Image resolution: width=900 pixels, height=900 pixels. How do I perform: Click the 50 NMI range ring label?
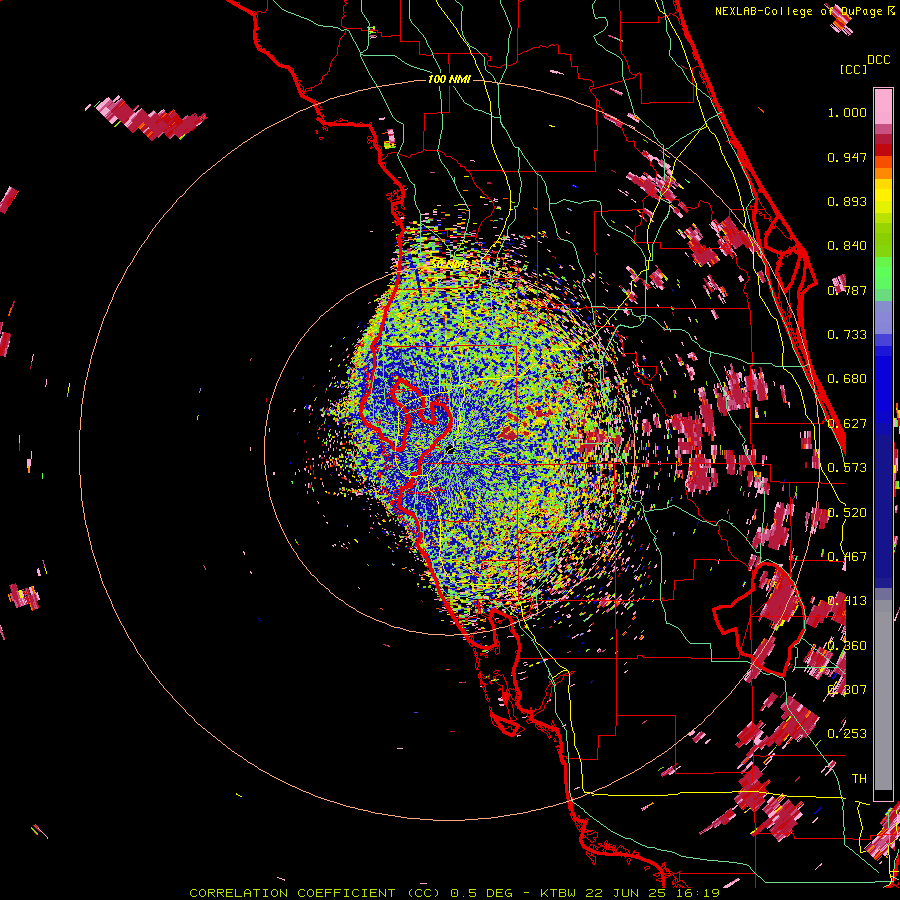[x=449, y=264]
